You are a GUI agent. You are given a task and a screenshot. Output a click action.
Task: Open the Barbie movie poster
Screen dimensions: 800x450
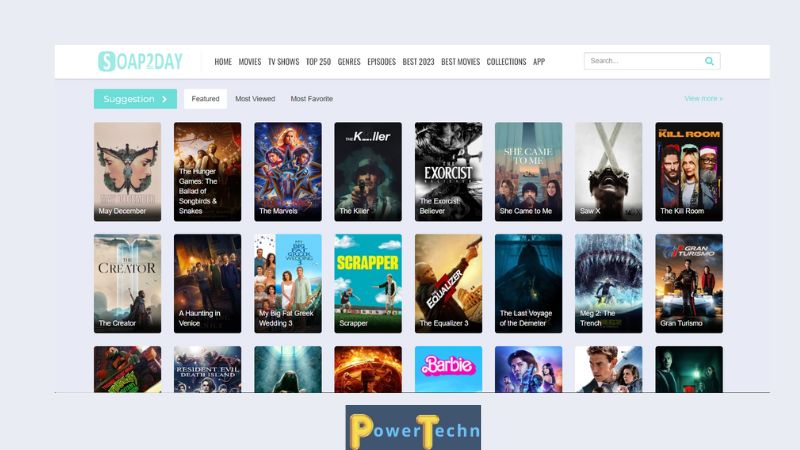pos(448,368)
